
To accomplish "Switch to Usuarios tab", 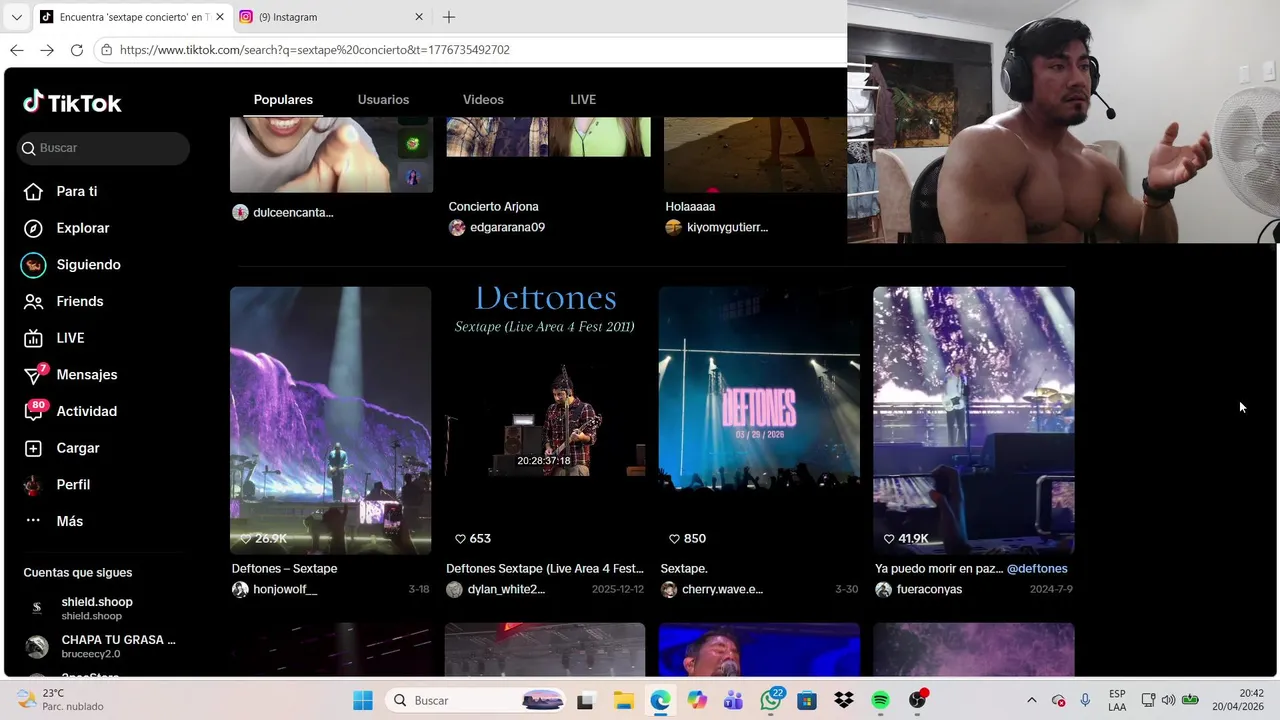I will [x=383, y=100].
